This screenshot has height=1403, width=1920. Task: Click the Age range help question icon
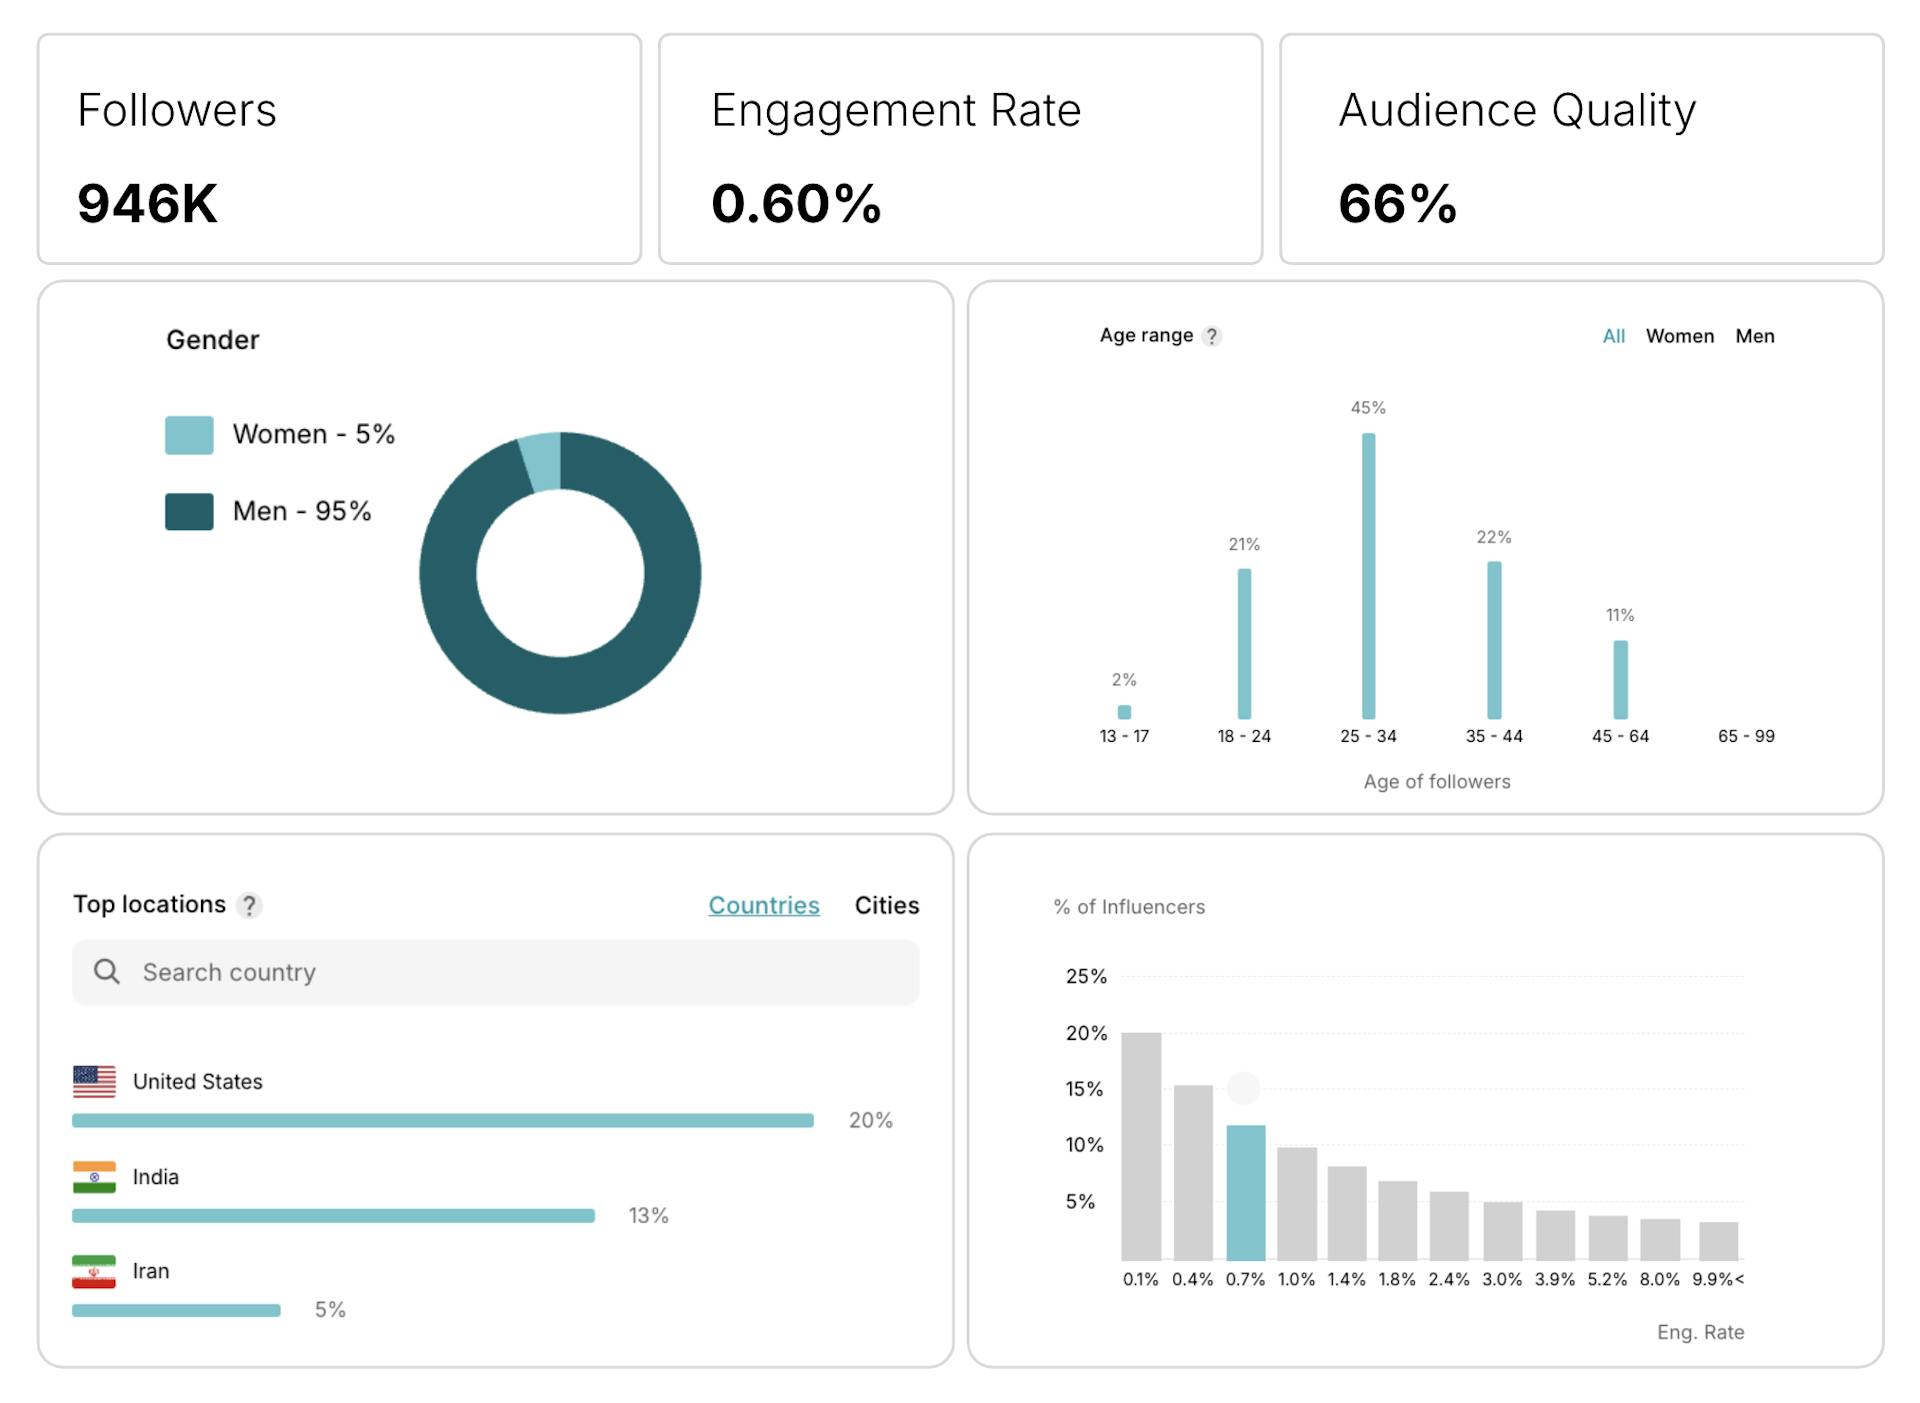[1211, 336]
